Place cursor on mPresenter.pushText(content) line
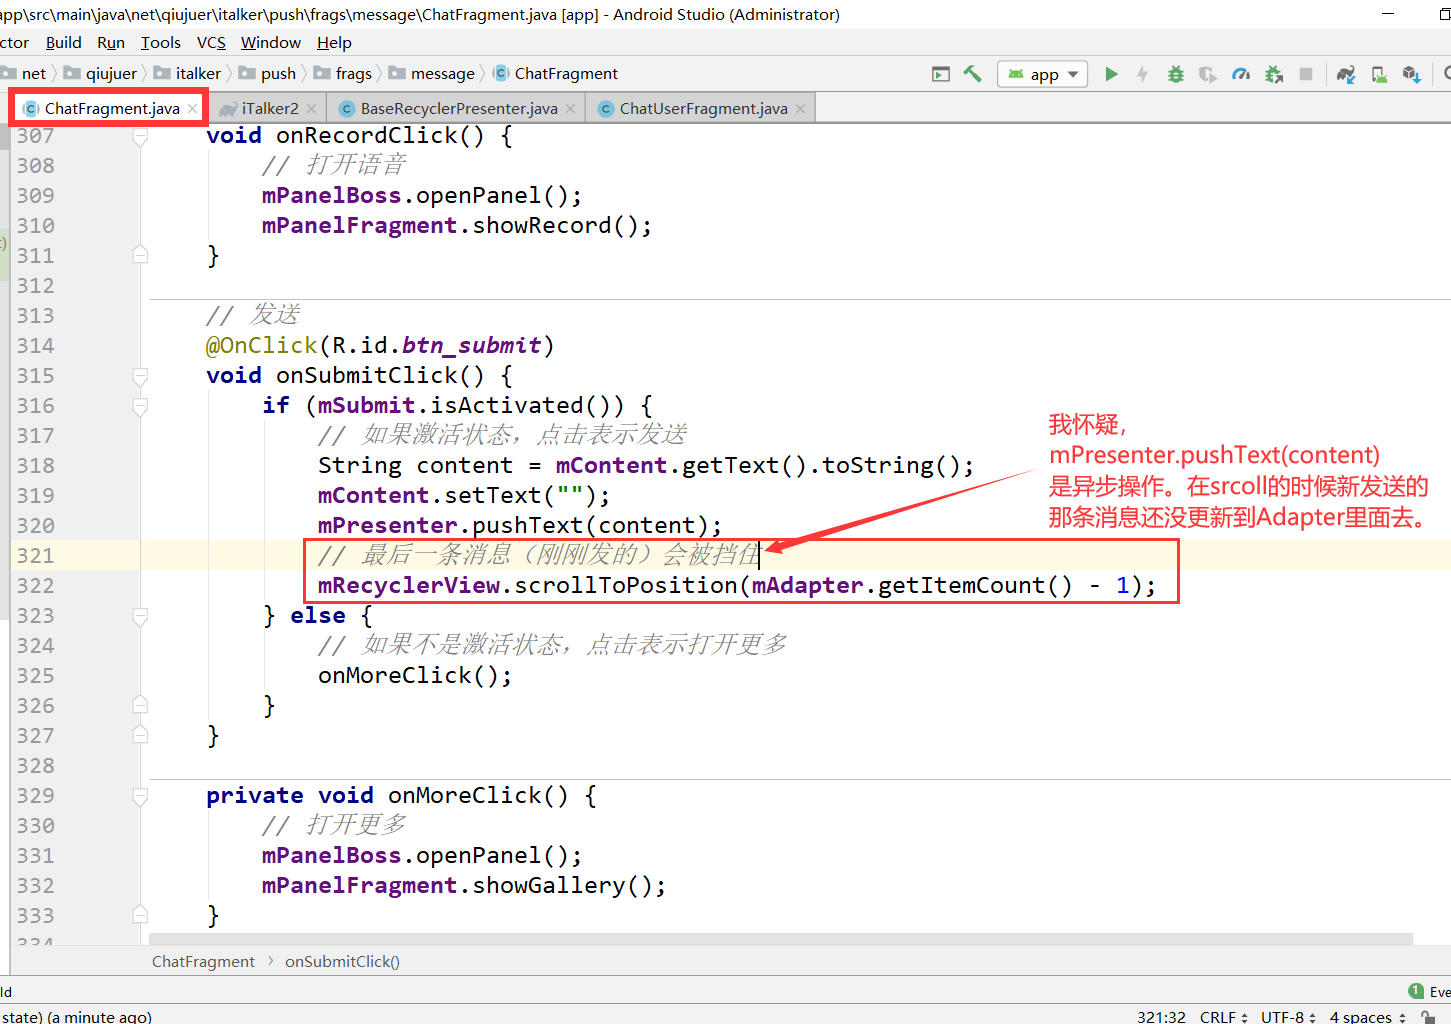This screenshot has width=1451, height=1024. point(519,526)
